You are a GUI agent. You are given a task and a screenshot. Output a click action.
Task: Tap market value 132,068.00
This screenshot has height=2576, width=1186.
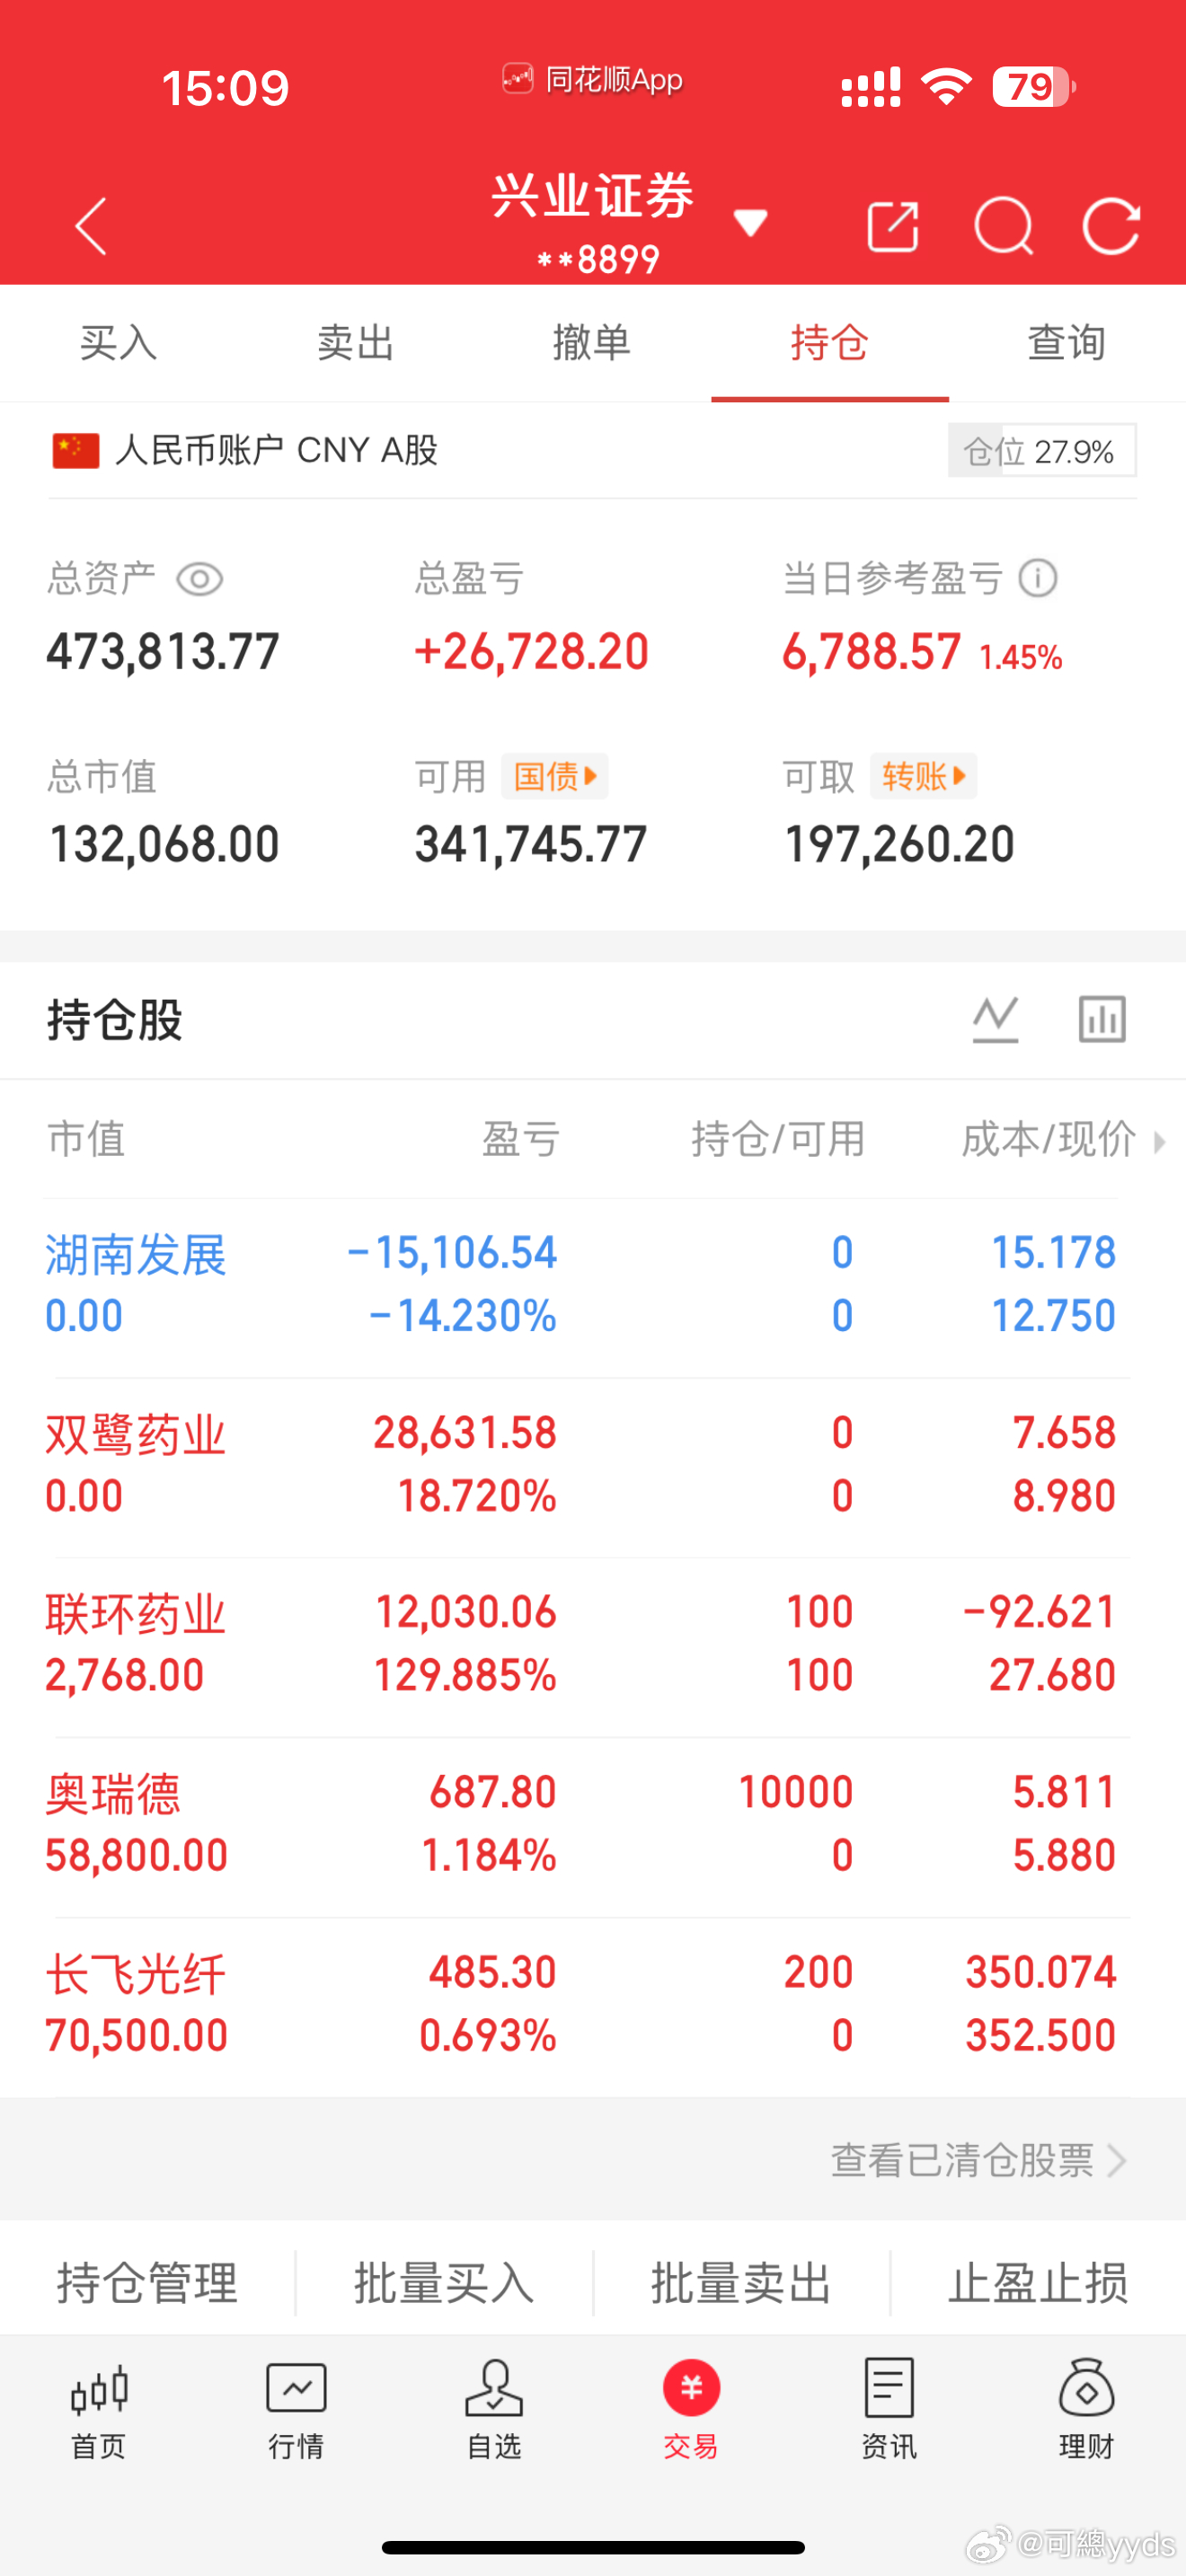pyautogui.click(x=164, y=844)
